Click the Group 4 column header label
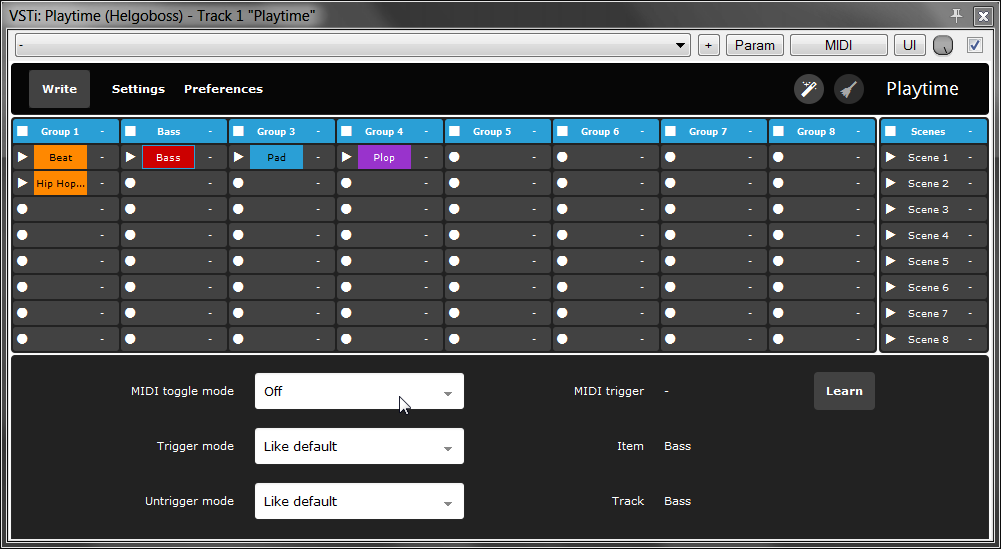The image size is (1001, 549). coord(384,131)
